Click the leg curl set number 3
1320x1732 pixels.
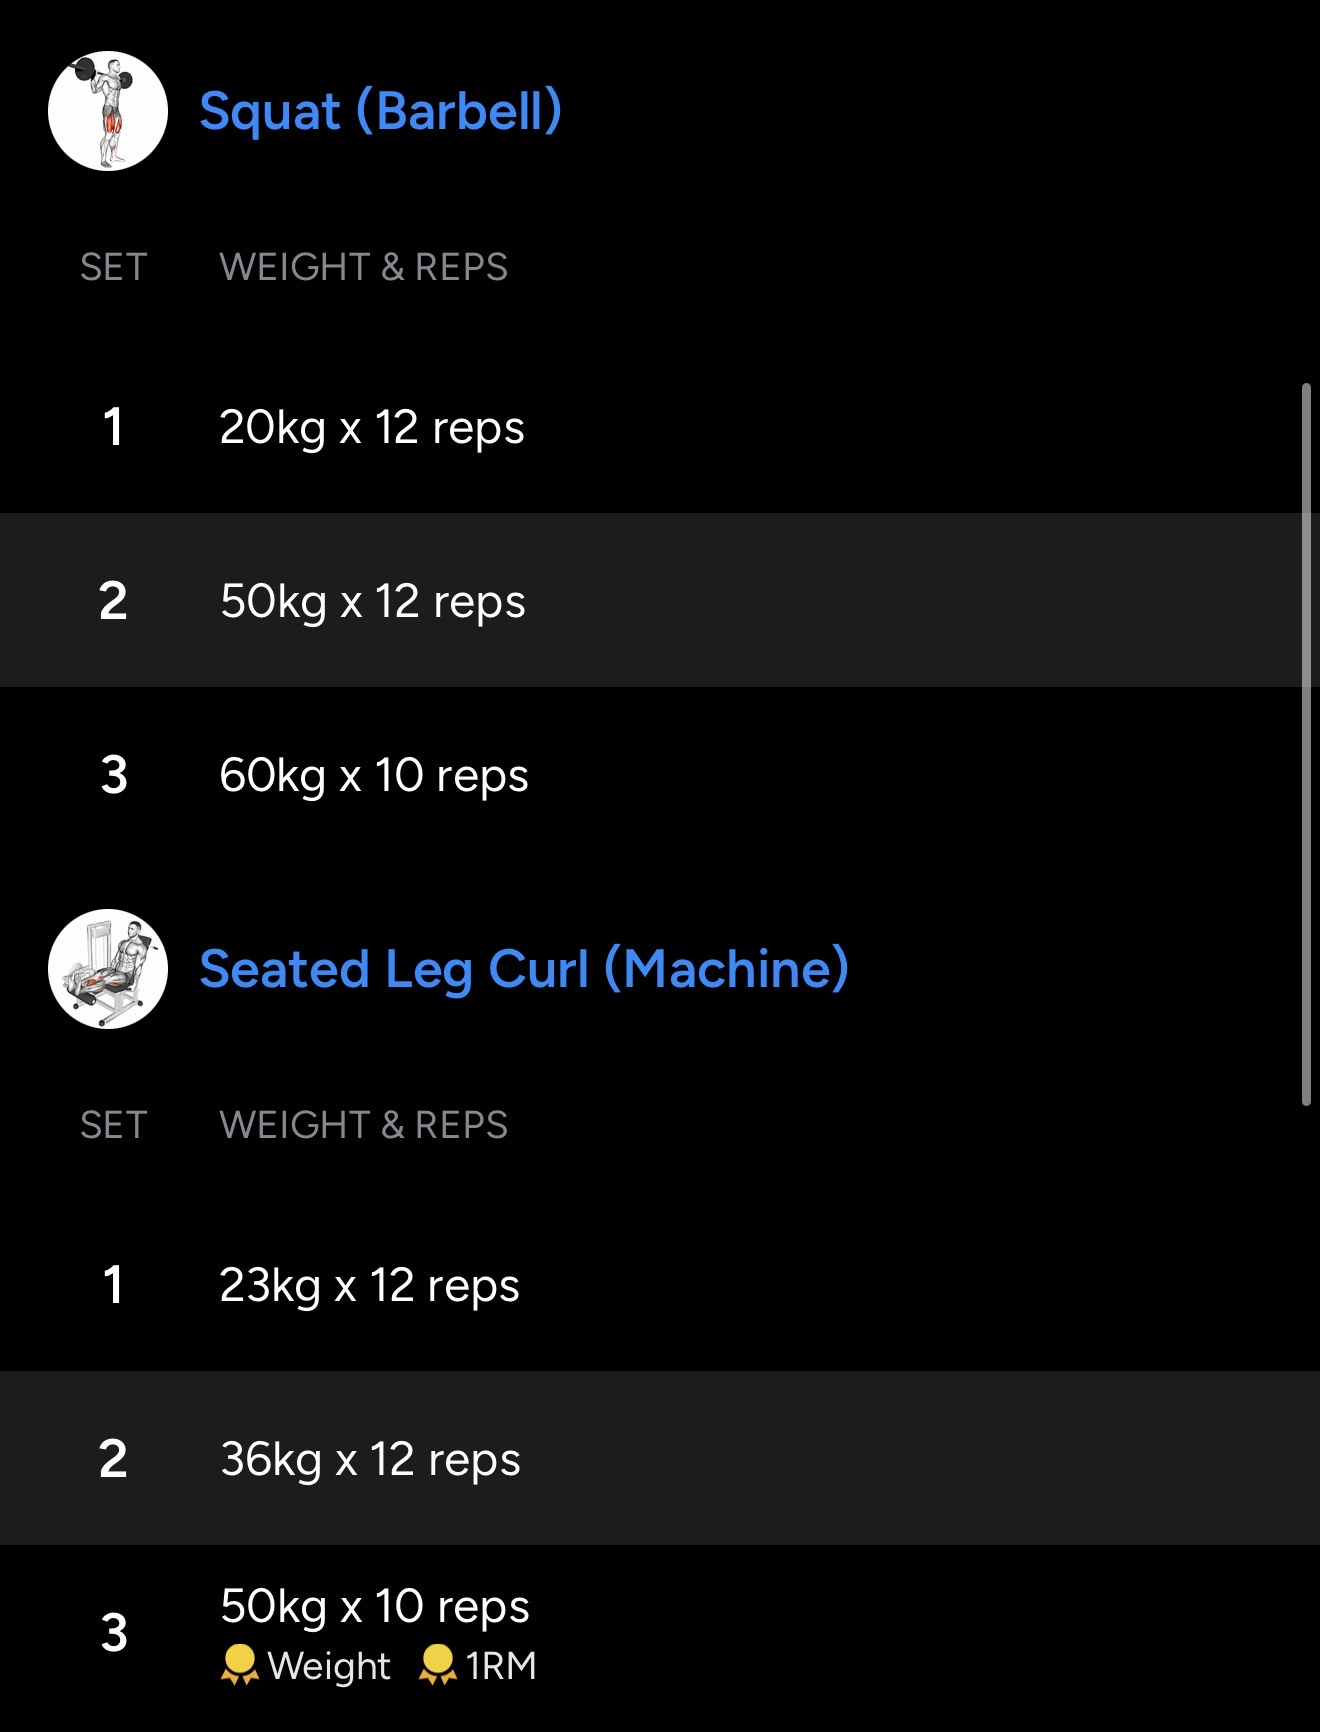pos(114,1633)
